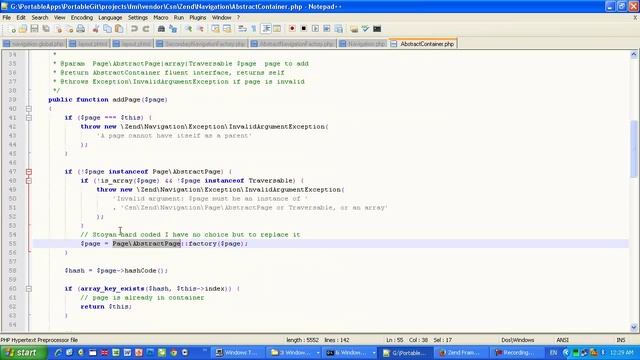
Task: Collapse the fold marker at line 40
Action: tap(29, 109)
